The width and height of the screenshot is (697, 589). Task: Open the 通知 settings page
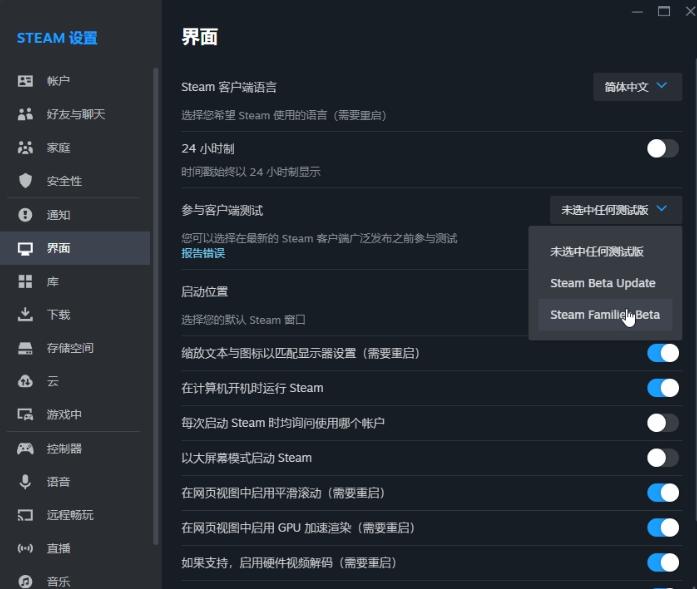(58, 215)
